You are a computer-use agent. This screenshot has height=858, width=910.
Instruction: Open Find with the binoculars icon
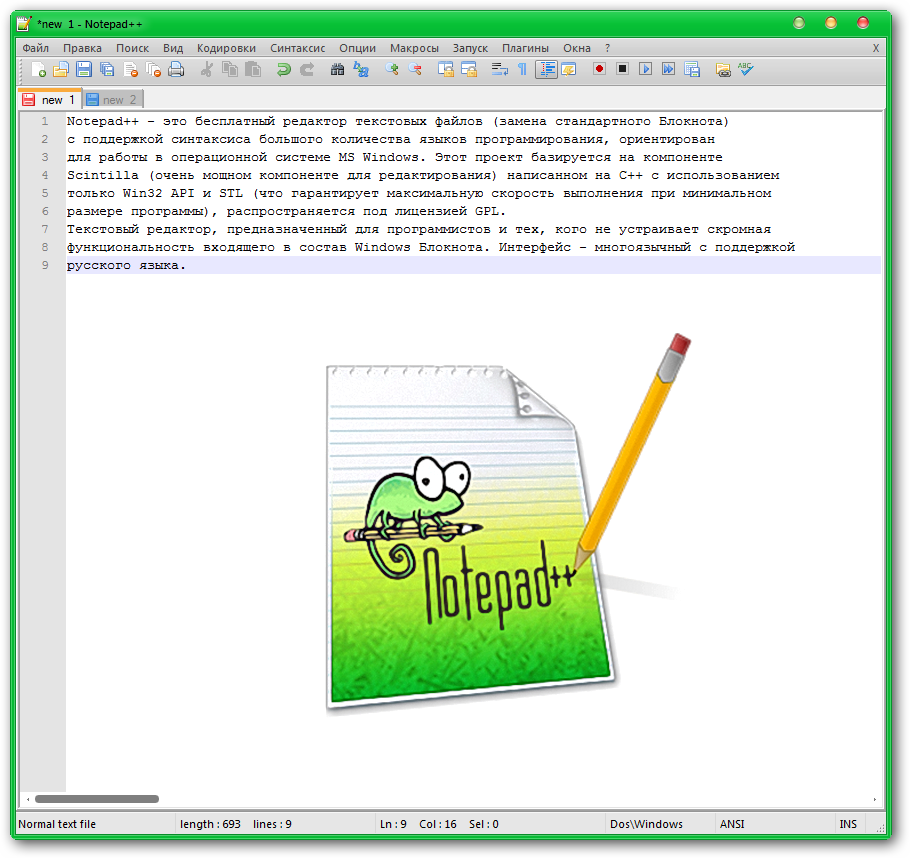[x=337, y=70]
